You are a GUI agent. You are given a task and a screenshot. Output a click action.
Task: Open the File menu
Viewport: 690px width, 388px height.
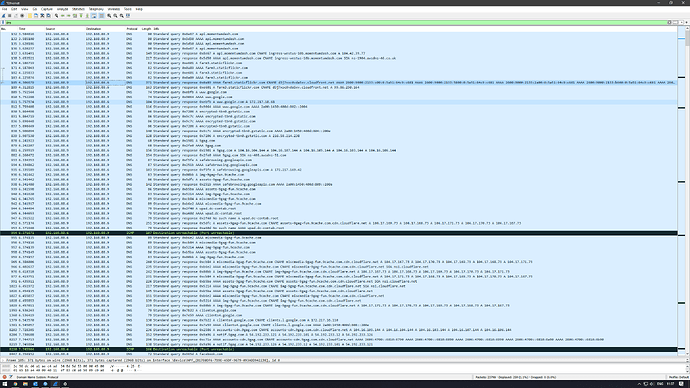[x=4, y=9]
